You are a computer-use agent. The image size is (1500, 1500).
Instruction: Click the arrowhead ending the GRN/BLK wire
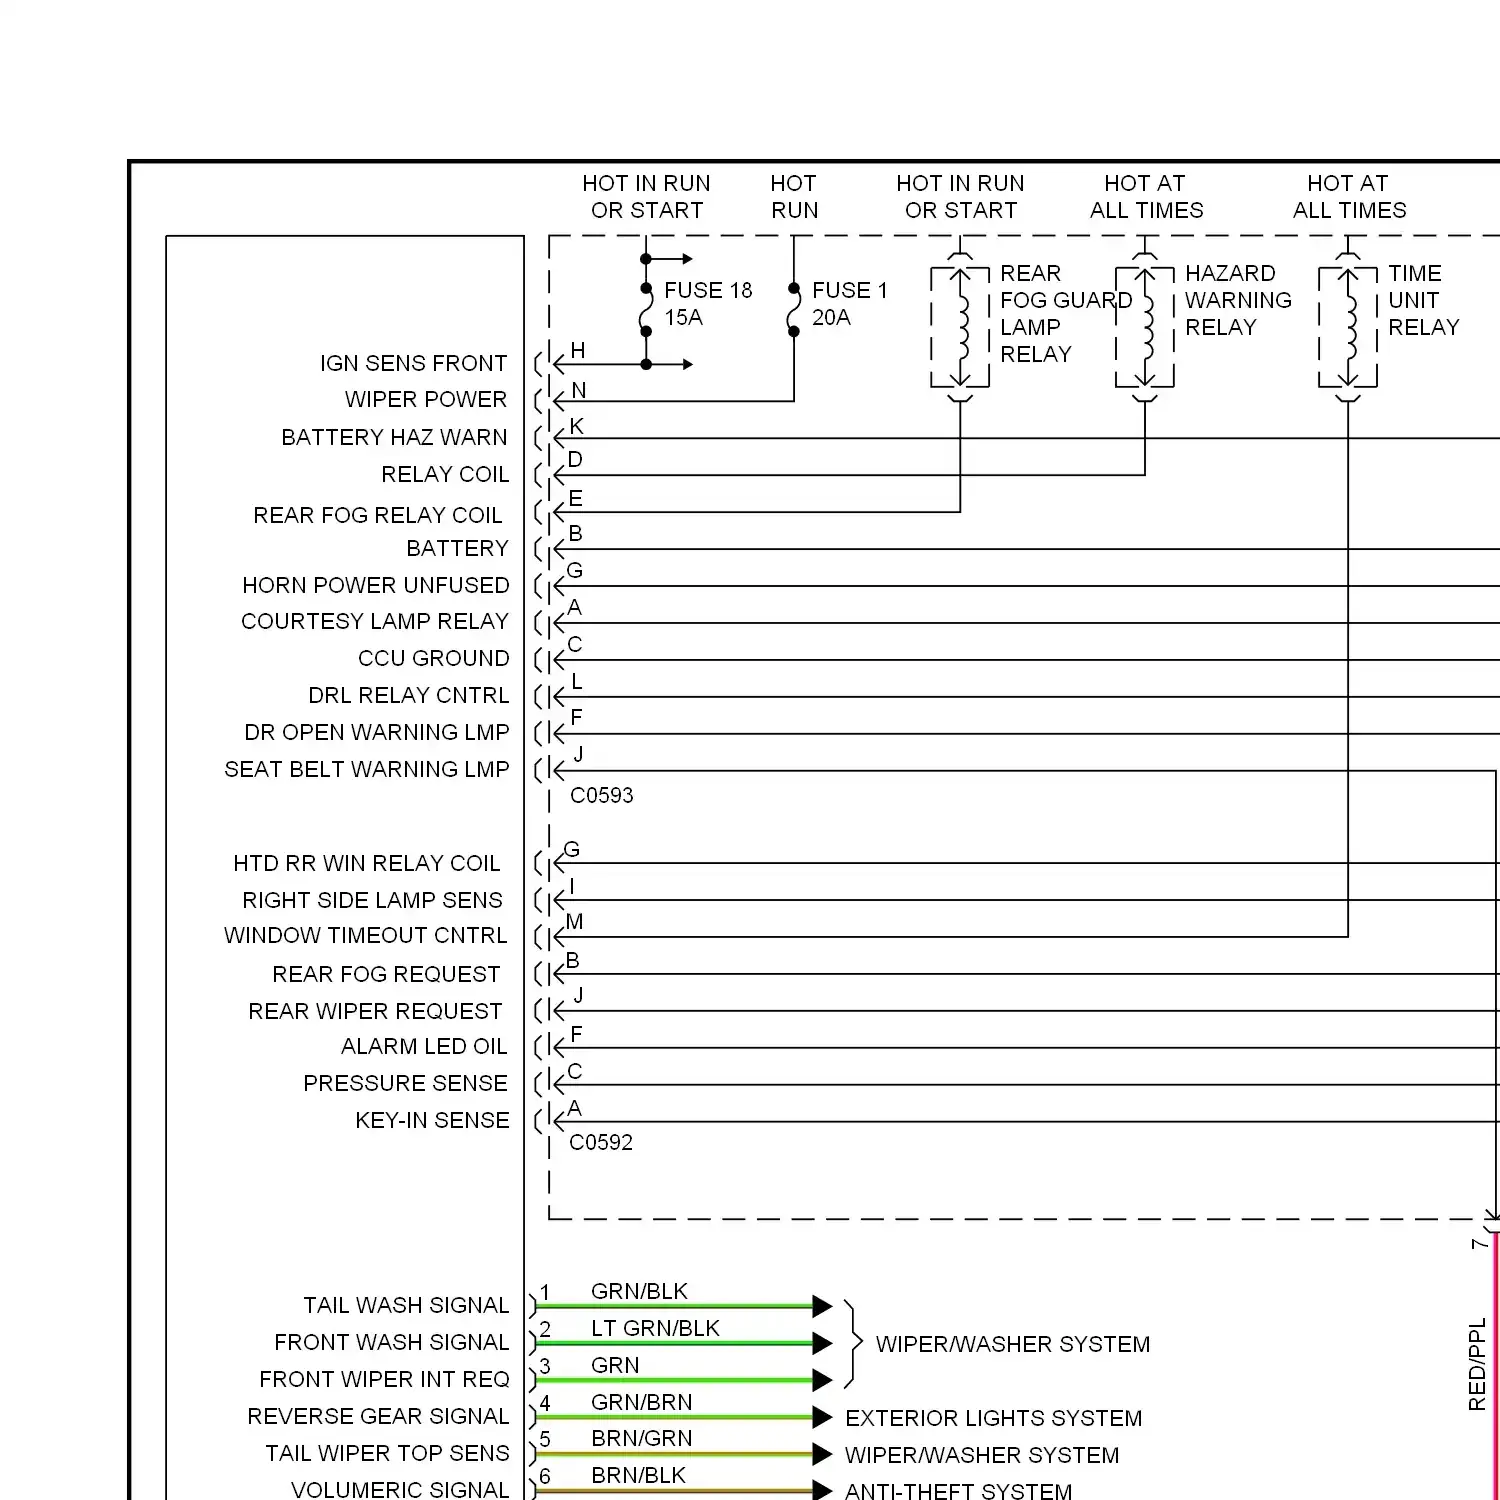point(822,1306)
